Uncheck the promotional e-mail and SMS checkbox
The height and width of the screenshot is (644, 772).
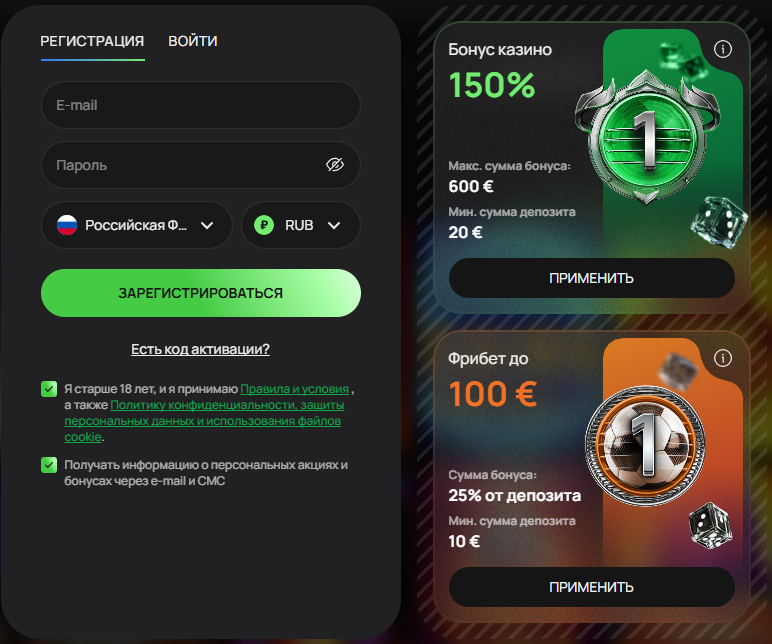click(49, 465)
